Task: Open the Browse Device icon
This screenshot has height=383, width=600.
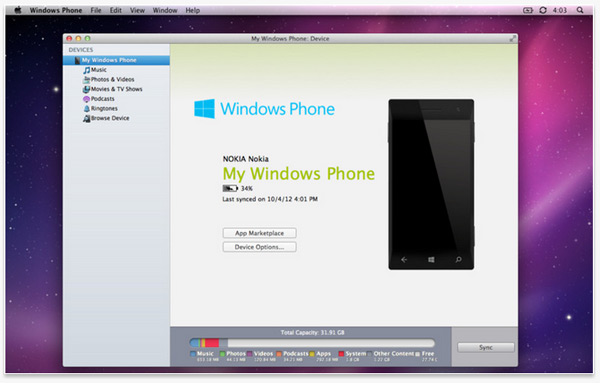Action: point(86,118)
